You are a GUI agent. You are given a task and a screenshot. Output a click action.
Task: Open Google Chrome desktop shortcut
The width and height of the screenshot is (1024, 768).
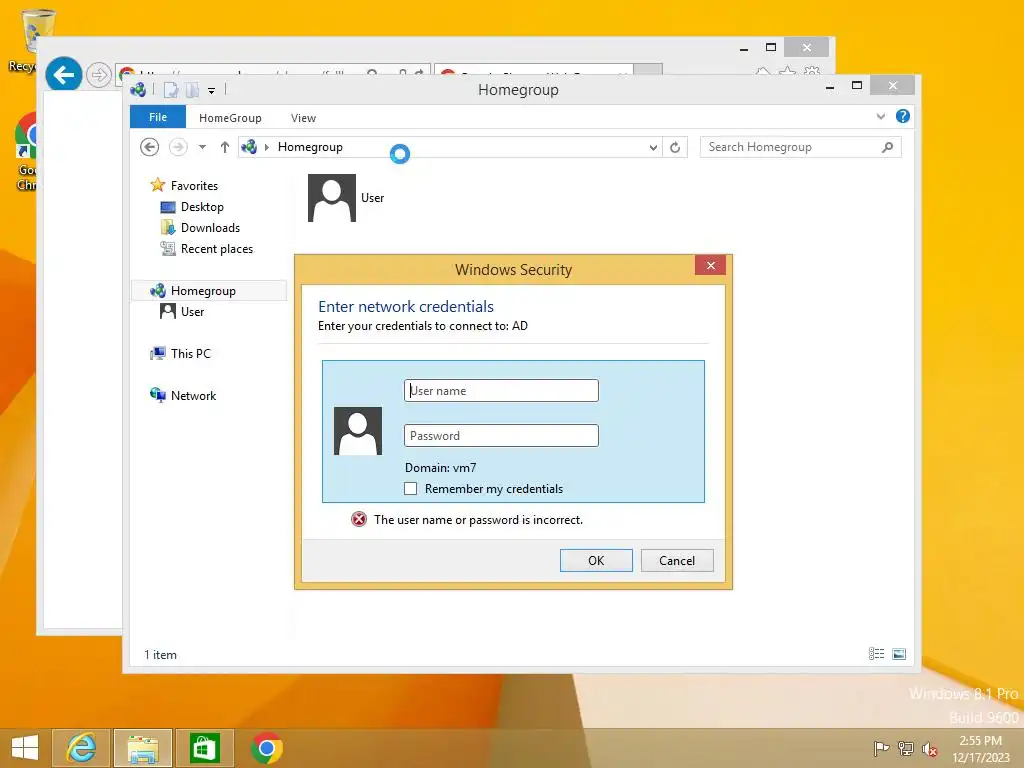point(26,152)
